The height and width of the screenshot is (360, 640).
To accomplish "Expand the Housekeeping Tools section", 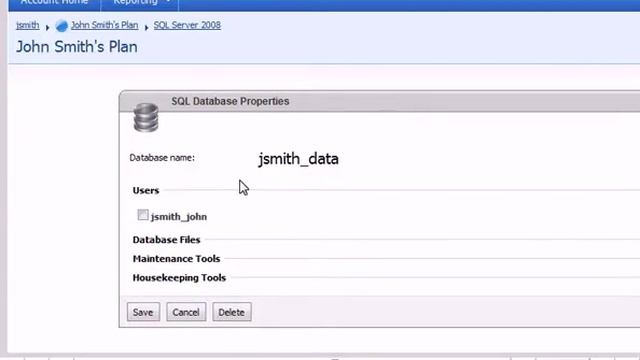I will click(179, 278).
